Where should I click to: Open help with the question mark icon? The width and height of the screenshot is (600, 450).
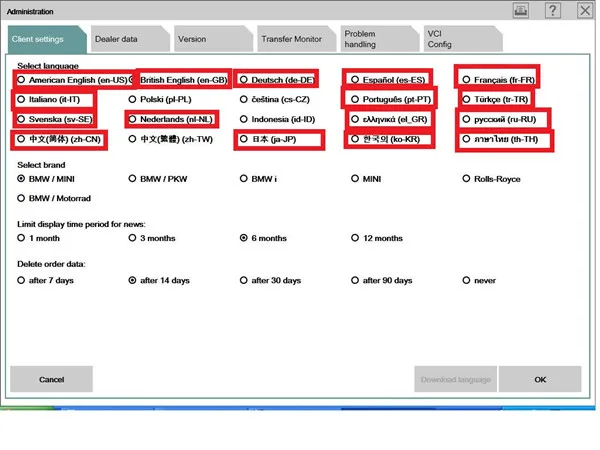click(553, 10)
